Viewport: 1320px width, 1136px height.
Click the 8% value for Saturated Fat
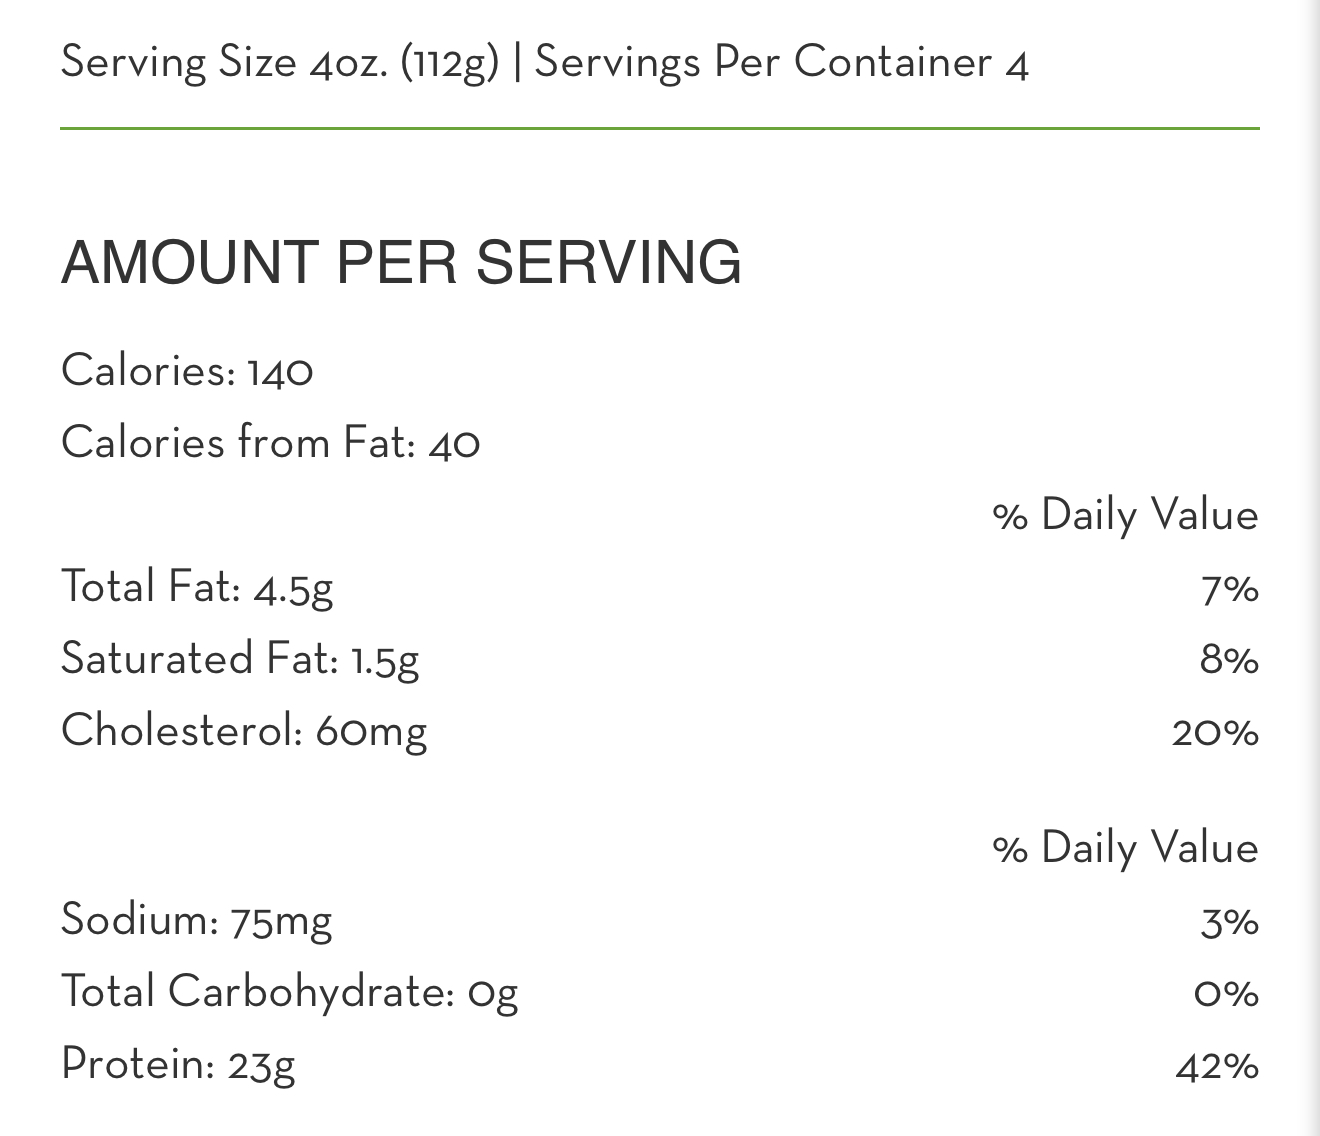point(1229,661)
